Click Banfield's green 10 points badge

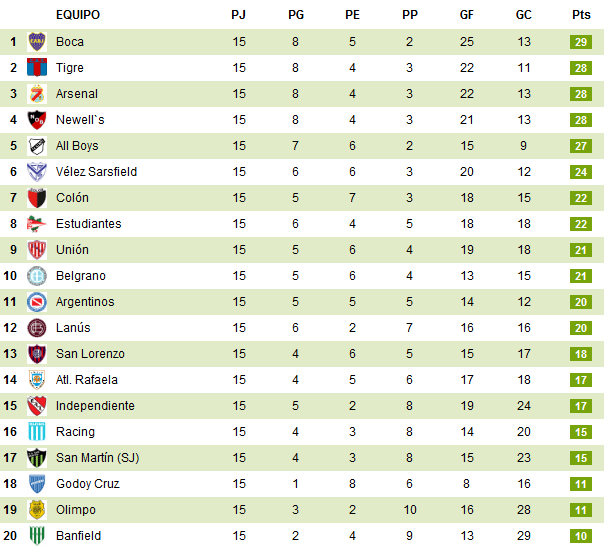[x=581, y=536]
